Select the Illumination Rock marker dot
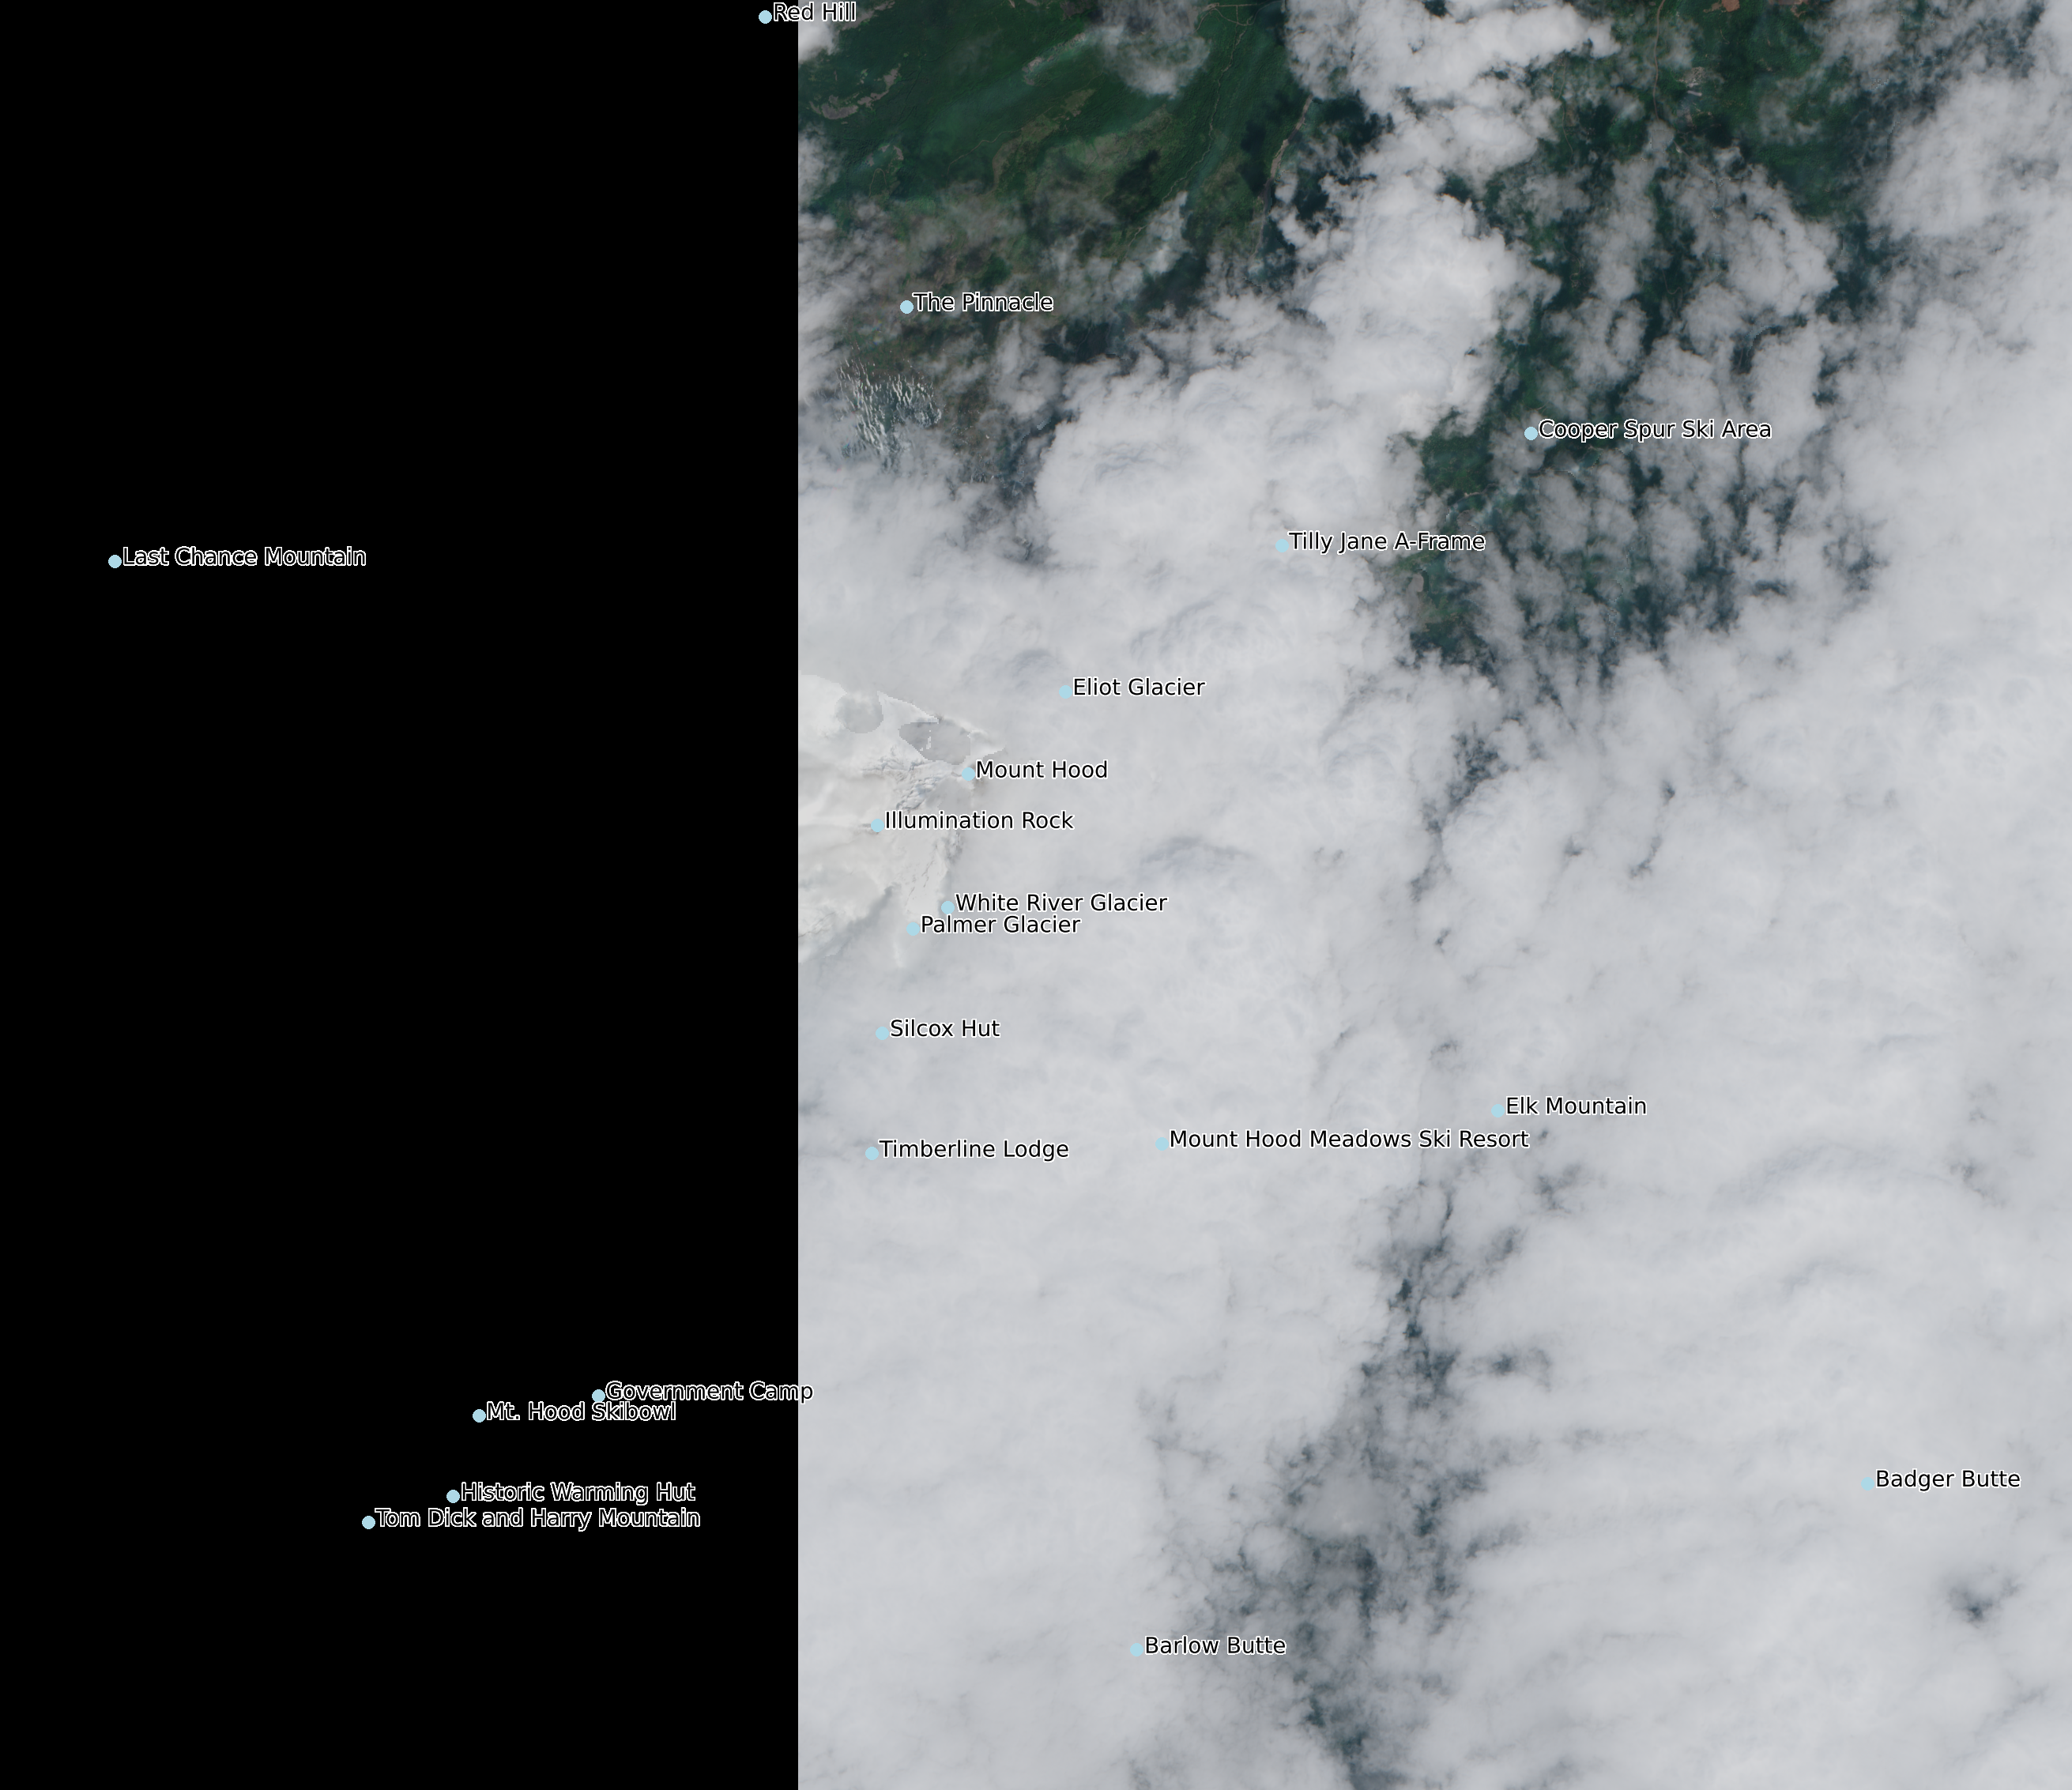 (x=877, y=825)
